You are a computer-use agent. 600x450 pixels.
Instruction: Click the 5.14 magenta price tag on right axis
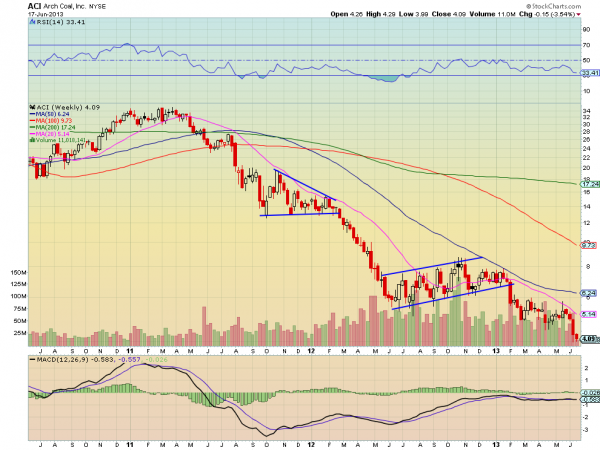pyautogui.click(x=589, y=314)
